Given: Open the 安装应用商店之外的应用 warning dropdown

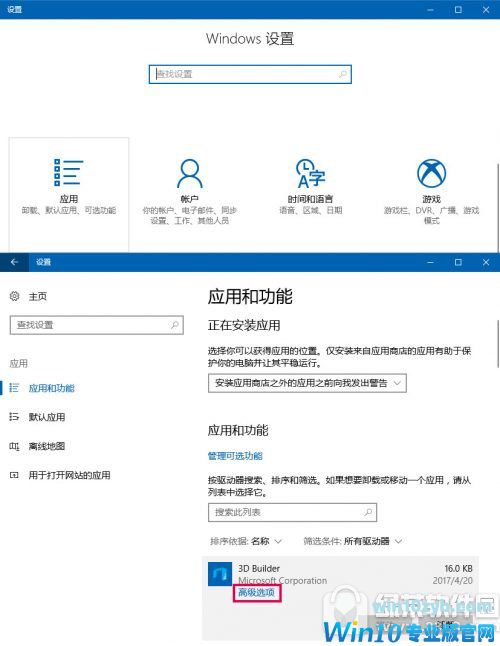Looking at the screenshot, I should pos(307,383).
